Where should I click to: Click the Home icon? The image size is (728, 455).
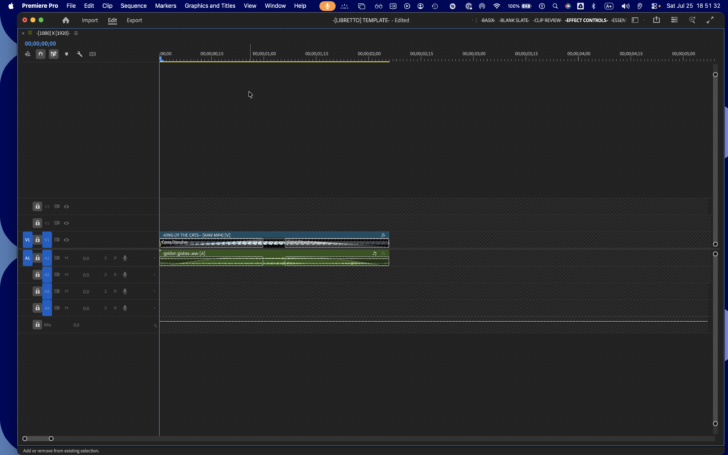(x=65, y=20)
